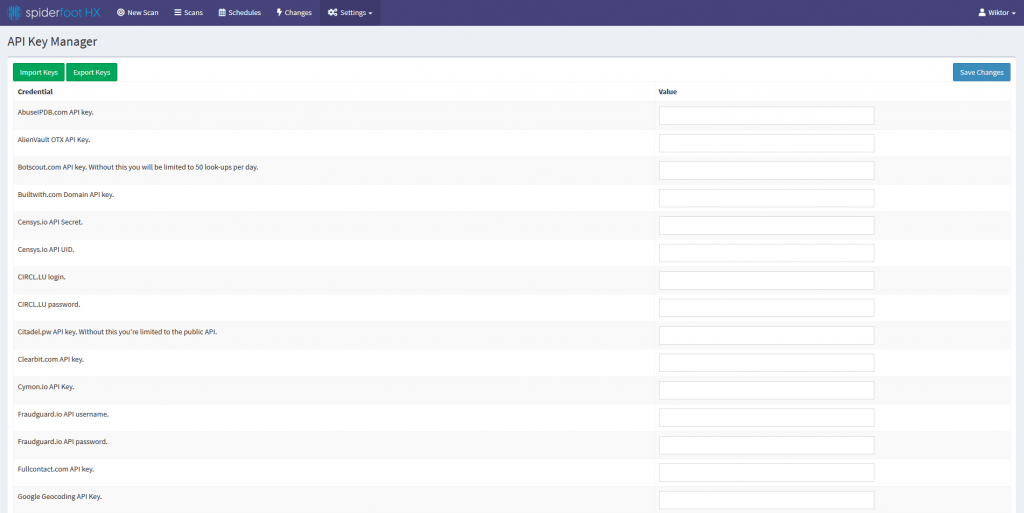This screenshot has height=513, width=1024.
Task: Click the Settings gears icon
Action: point(332,12)
